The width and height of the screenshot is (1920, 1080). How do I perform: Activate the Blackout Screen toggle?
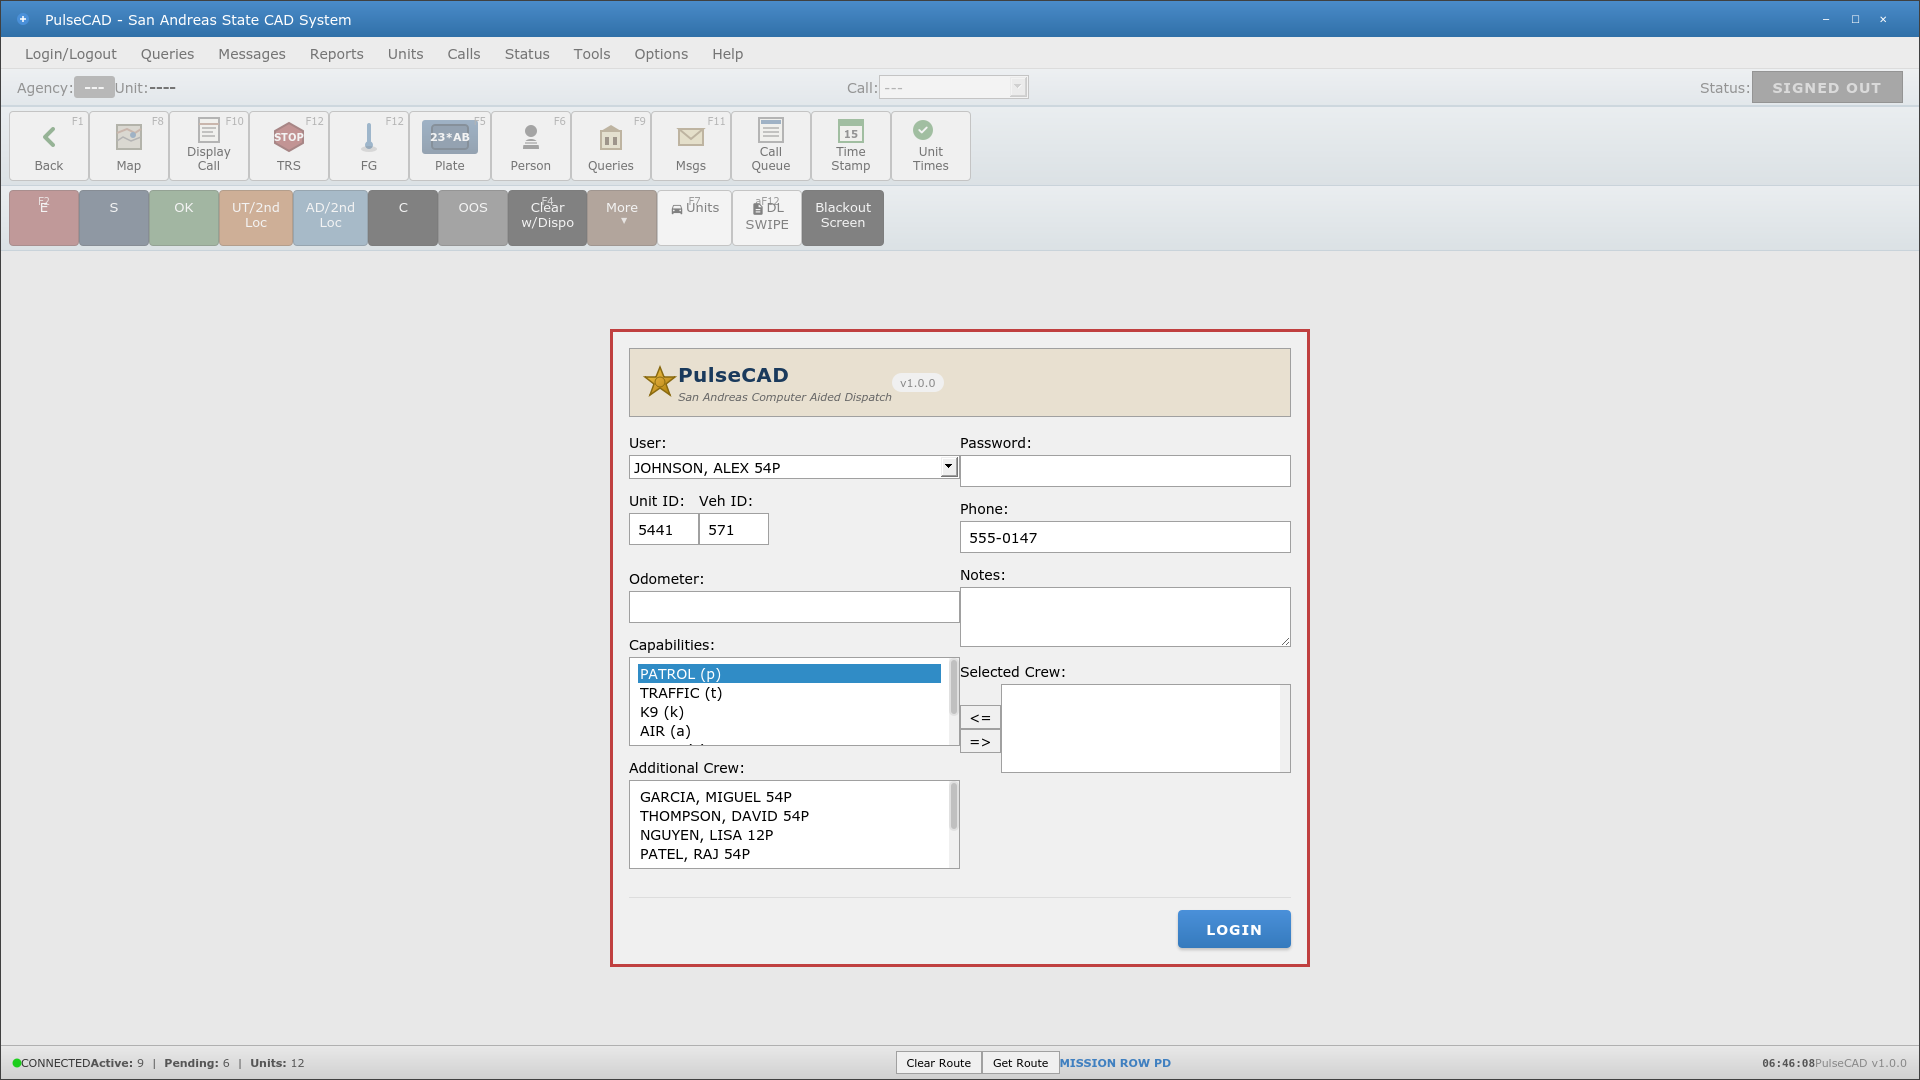[842, 217]
